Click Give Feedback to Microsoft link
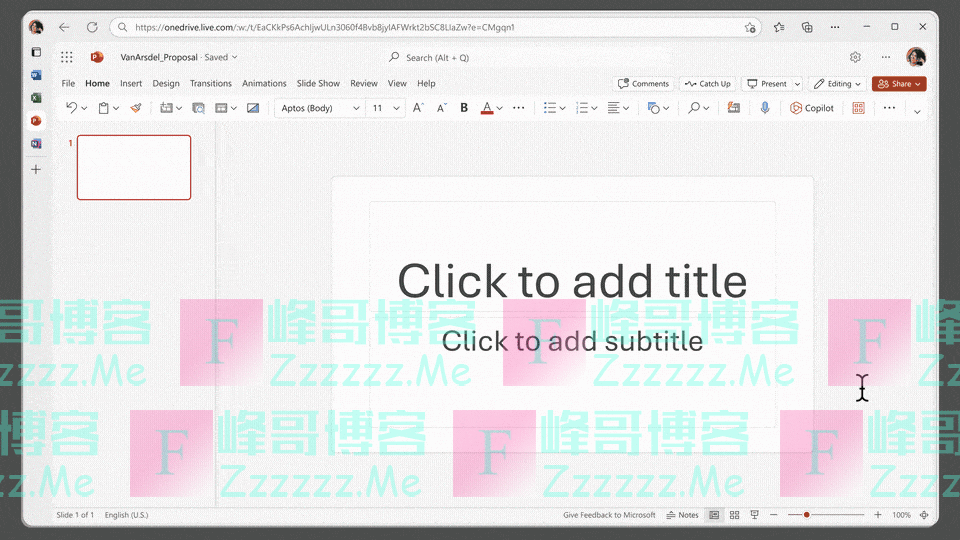 pos(609,515)
